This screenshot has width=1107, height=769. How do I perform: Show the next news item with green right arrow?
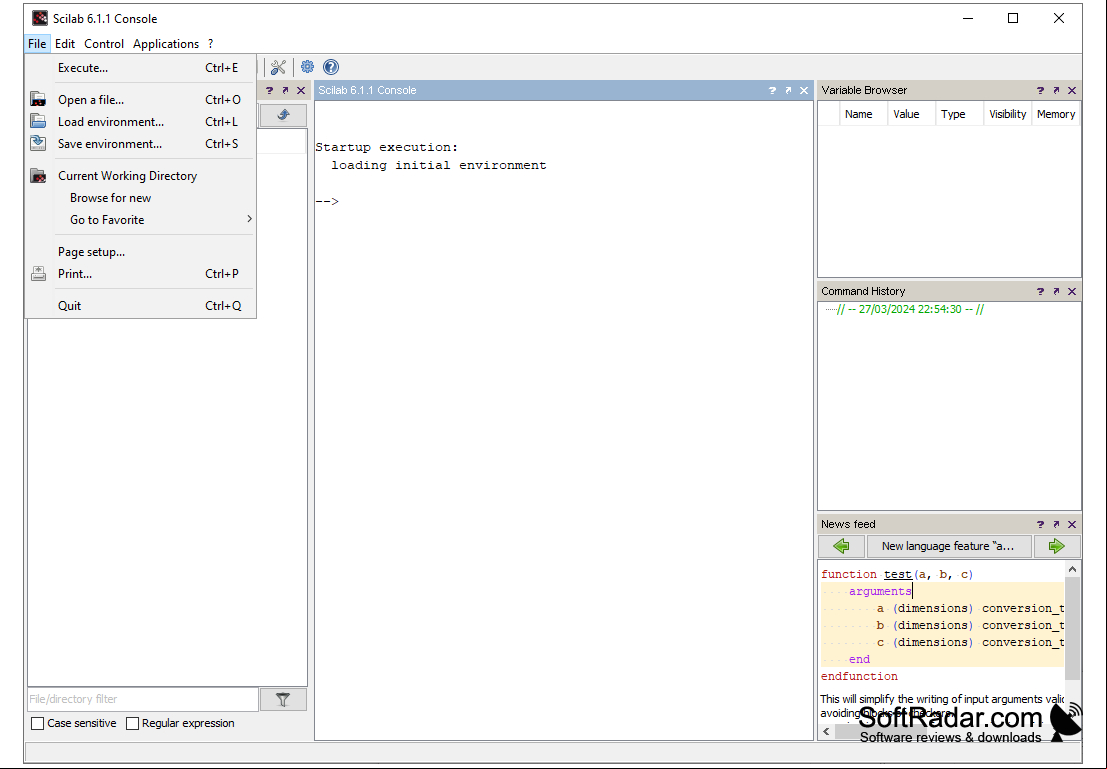click(x=1056, y=546)
